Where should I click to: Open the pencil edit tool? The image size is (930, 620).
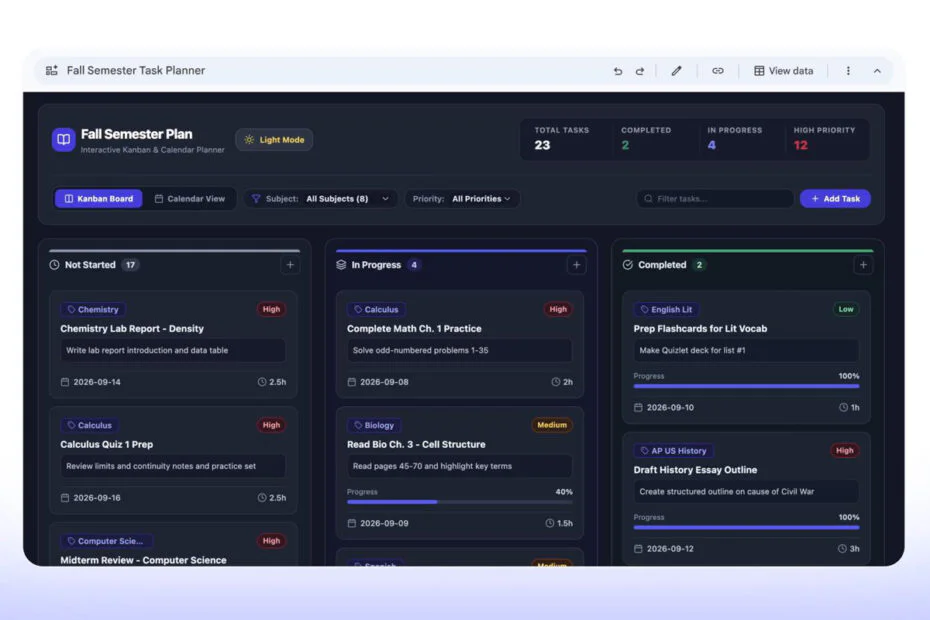[676, 71]
